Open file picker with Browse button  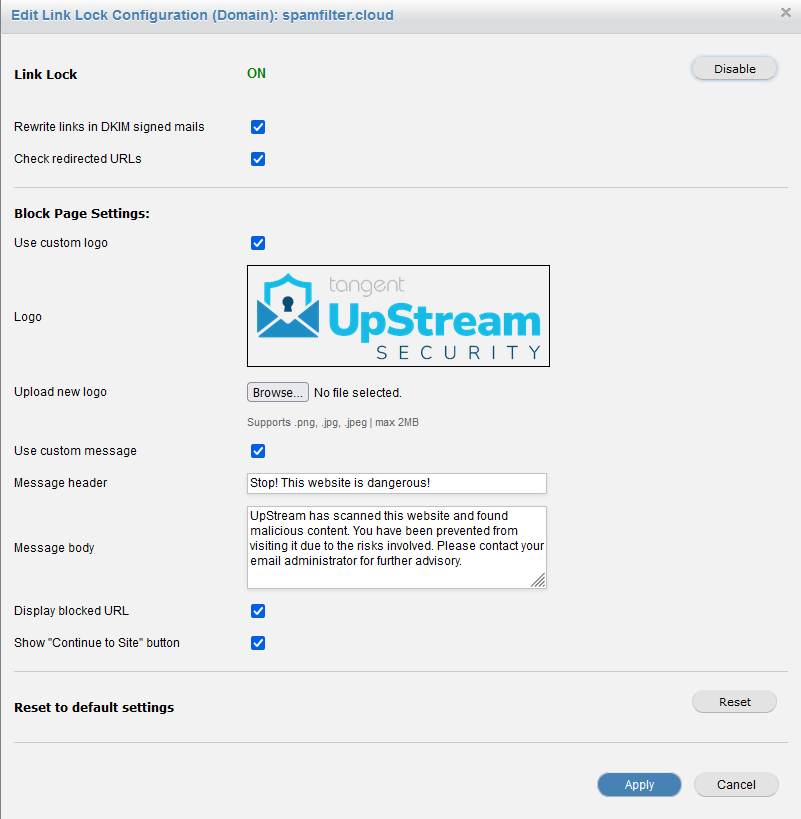[277, 393]
